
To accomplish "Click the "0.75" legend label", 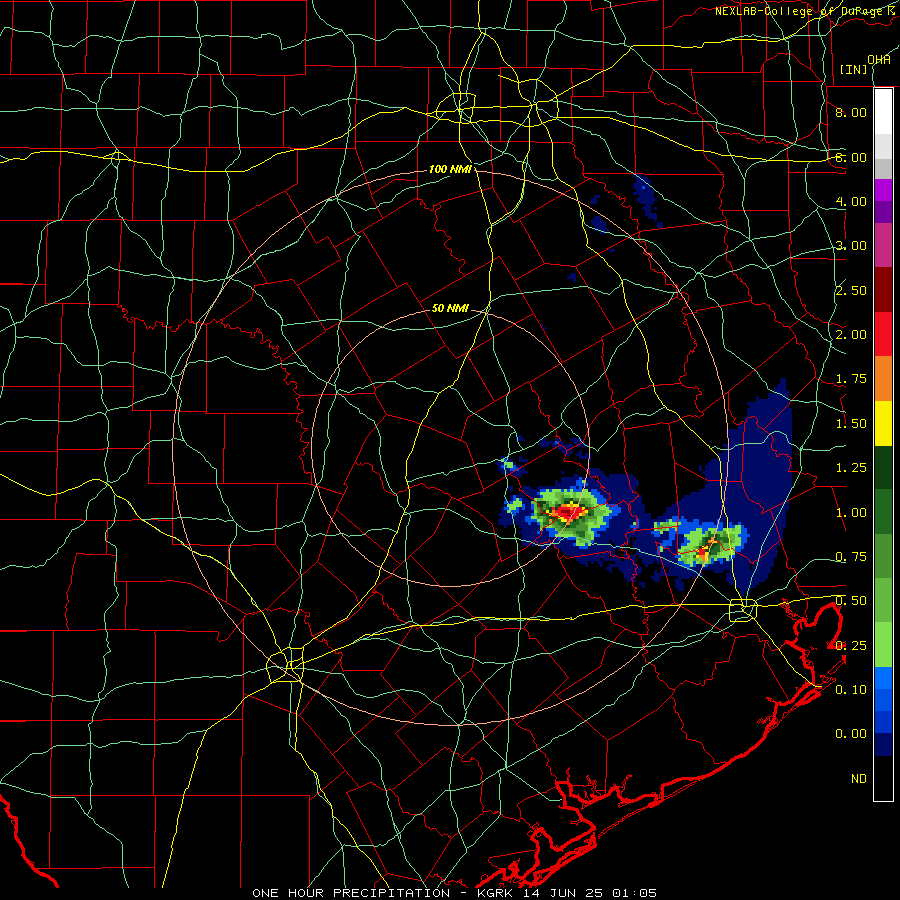I will point(851,557).
